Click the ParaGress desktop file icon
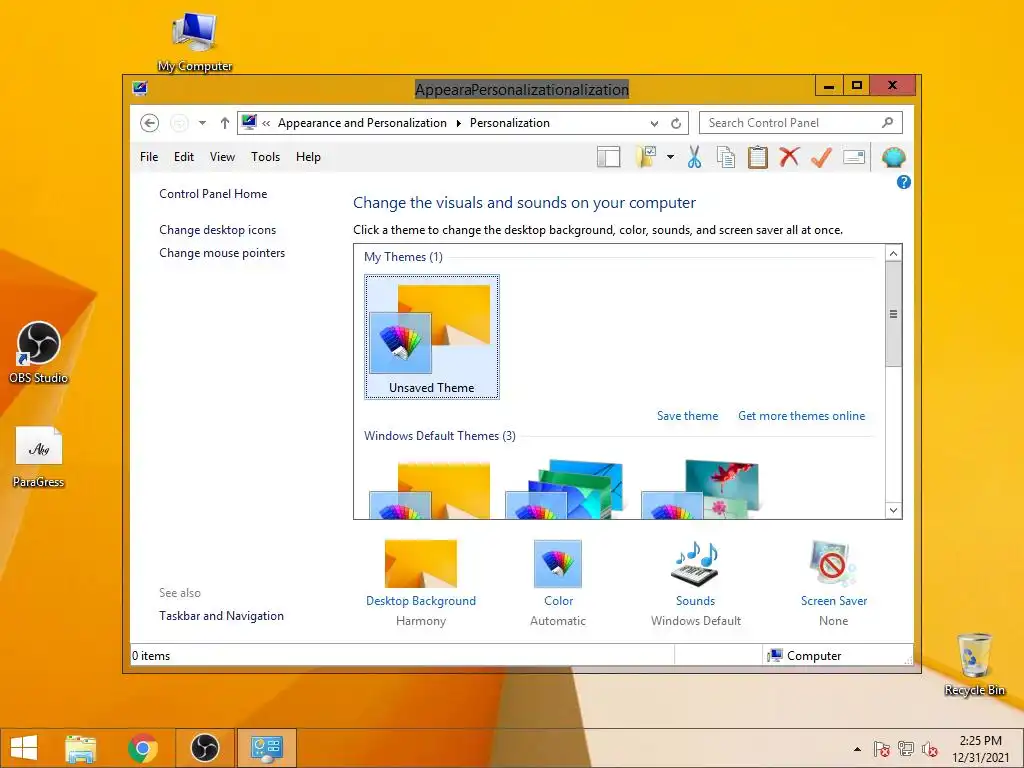The width and height of the screenshot is (1024, 768). pyautogui.click(x=39, y=456)
